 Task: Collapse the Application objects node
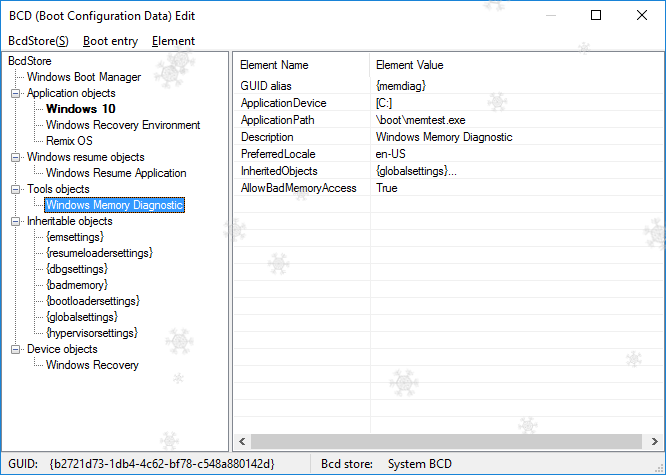(16, 93)
